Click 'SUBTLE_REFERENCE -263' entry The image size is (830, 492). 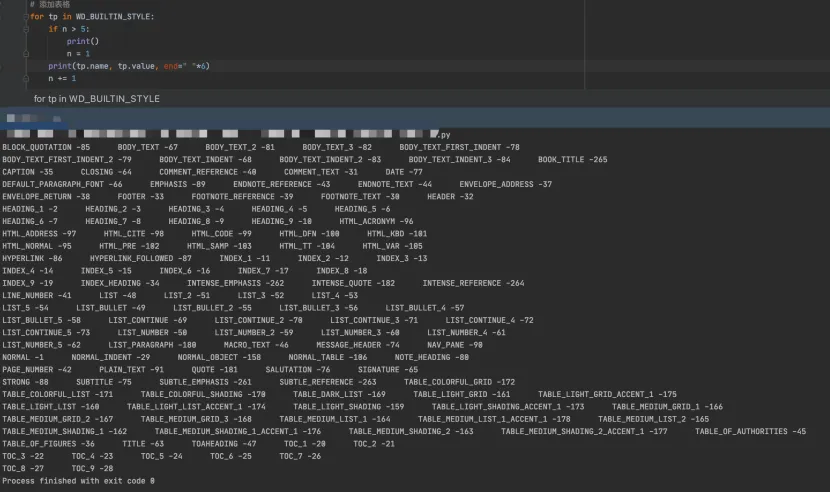(328, 382)
